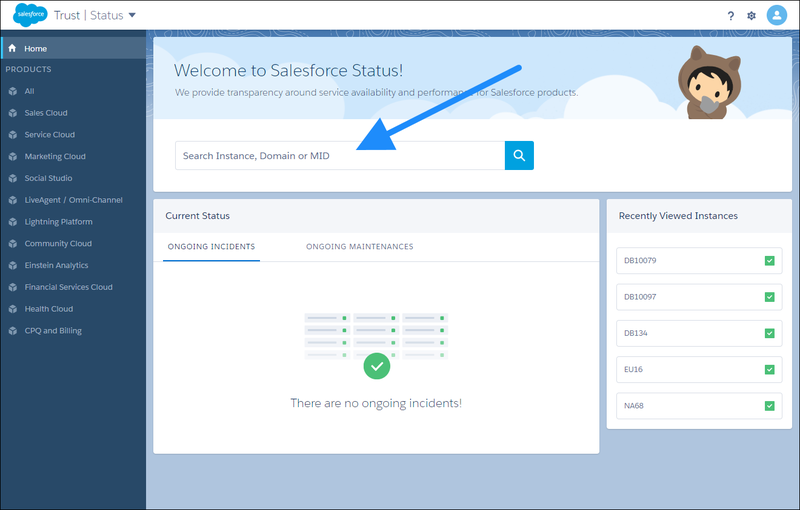
Task: Switch to the Ongoing Incidents tab
Action: [x=211, y=247]
